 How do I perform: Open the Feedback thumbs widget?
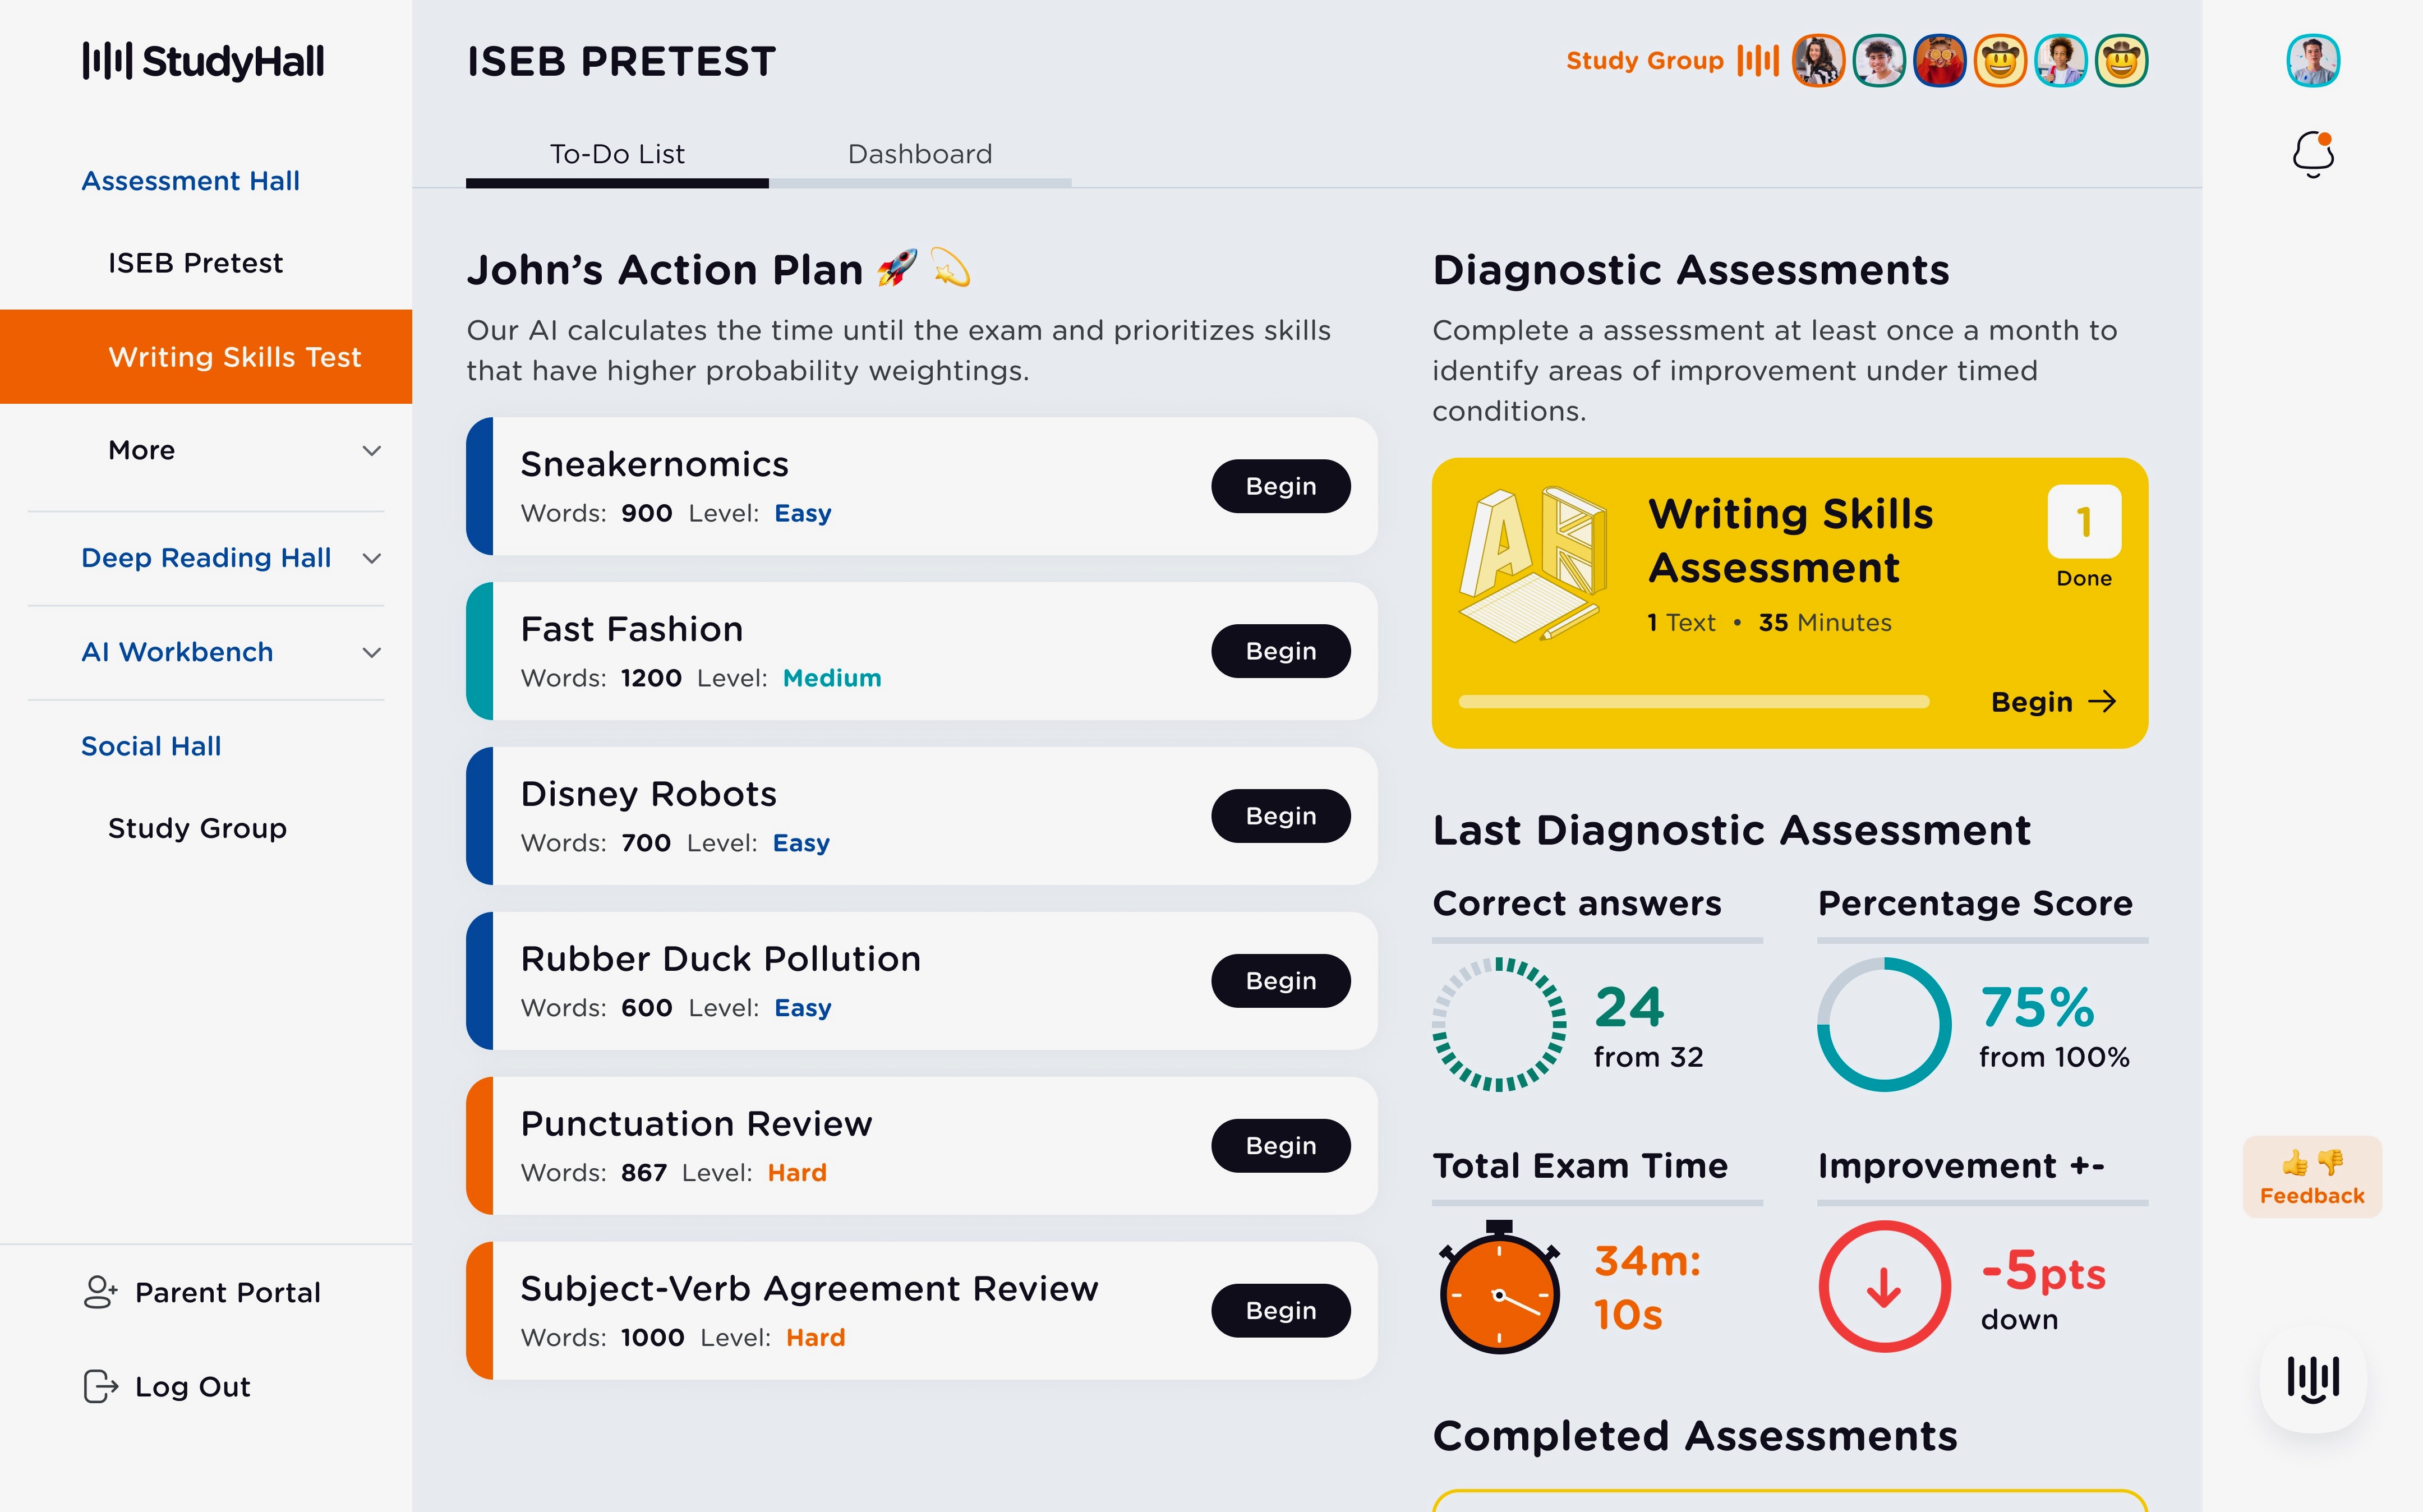[2312, 1177]
